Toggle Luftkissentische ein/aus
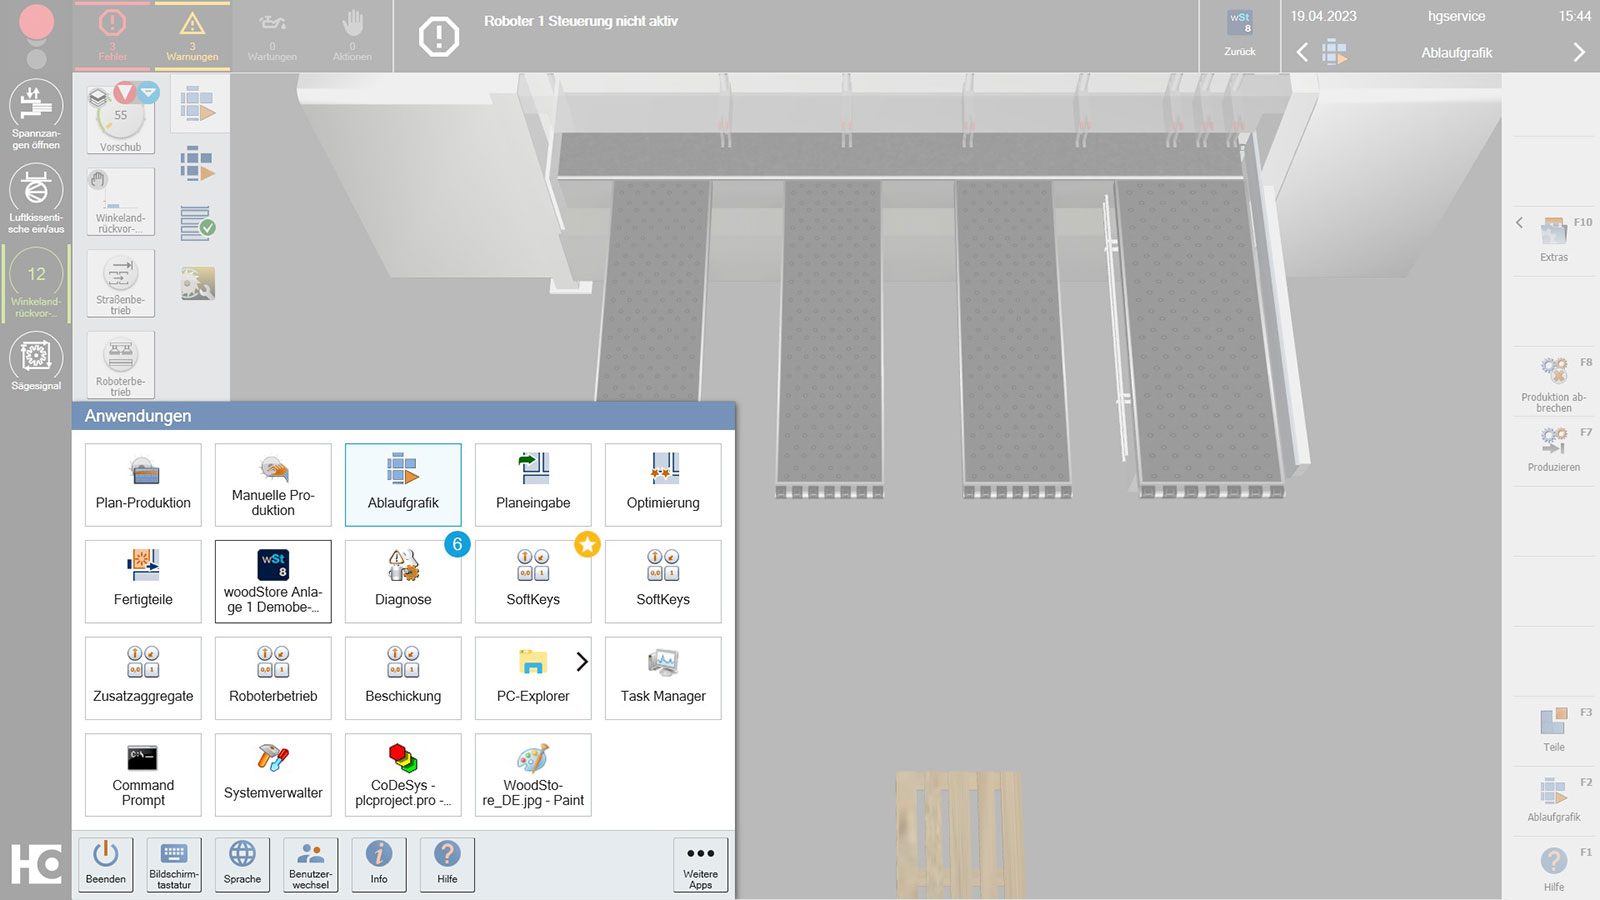The image size is (1600, 900). pos(36,200)
